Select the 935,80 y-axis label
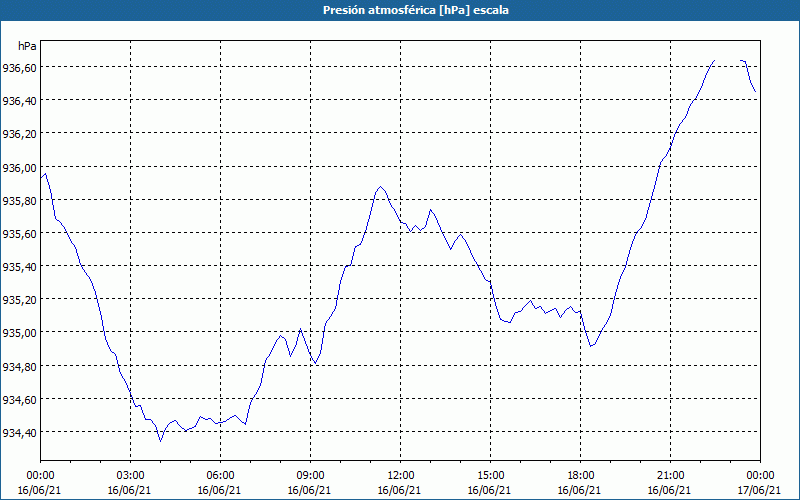 point(19,200)
